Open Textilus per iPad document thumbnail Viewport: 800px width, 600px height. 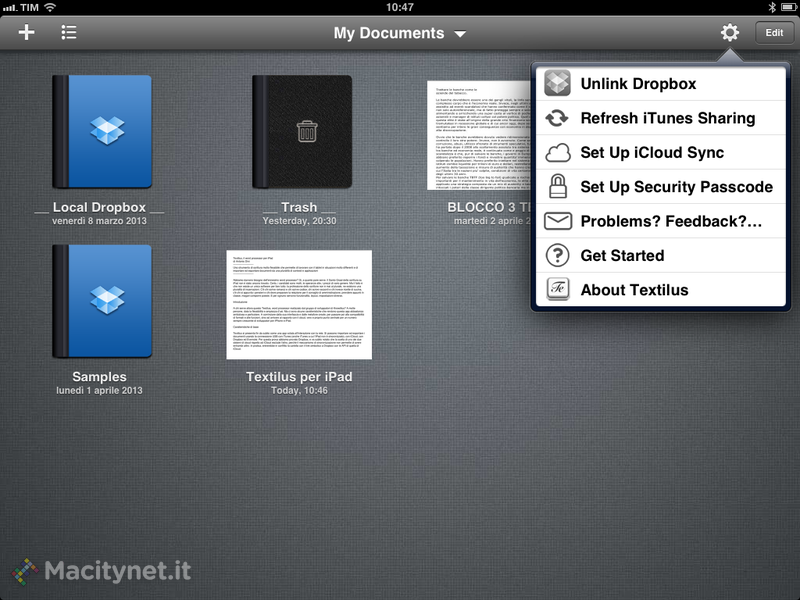pyautogui.click(x=299, y=305)
